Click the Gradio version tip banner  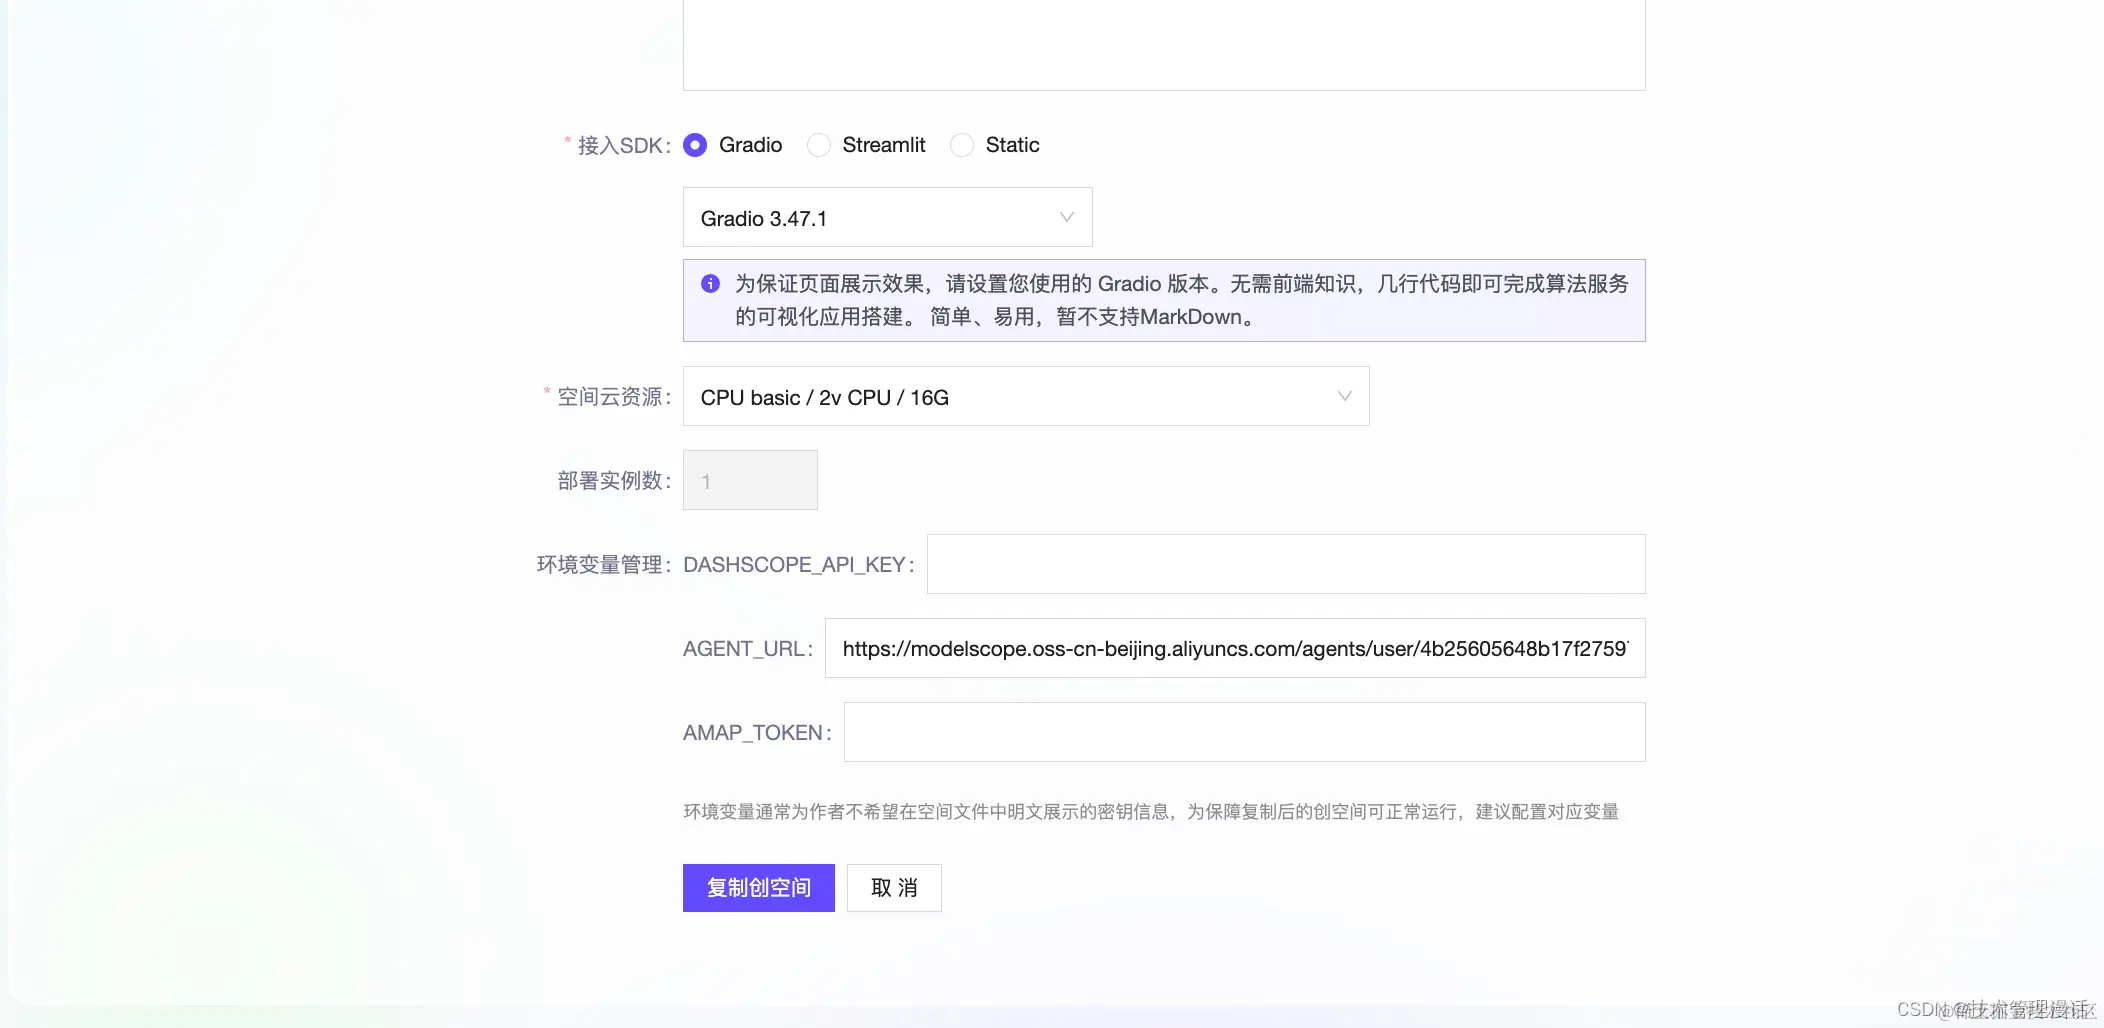tap(1163, 300)
